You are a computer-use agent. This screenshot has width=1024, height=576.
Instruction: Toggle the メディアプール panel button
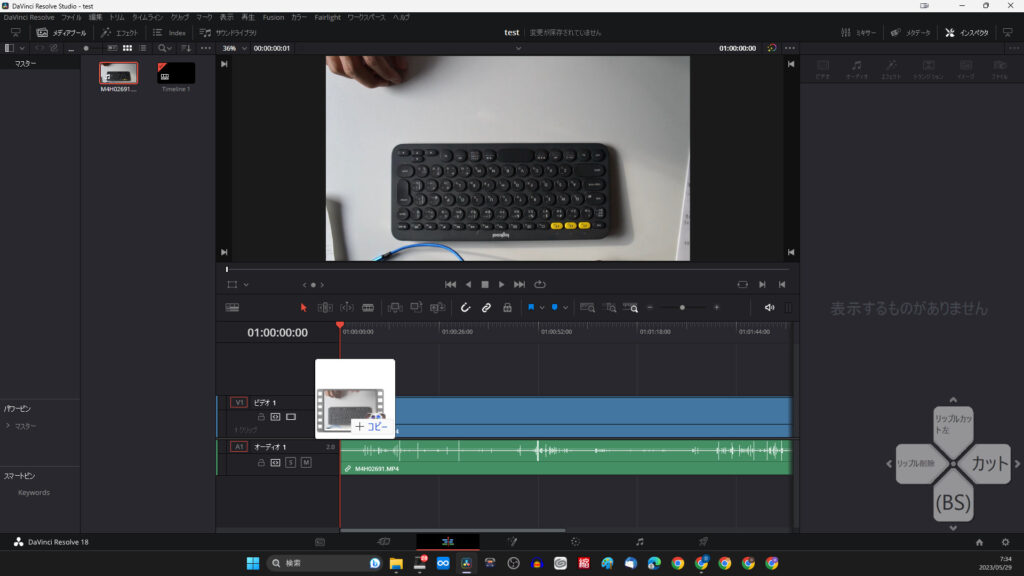point(61,33)
